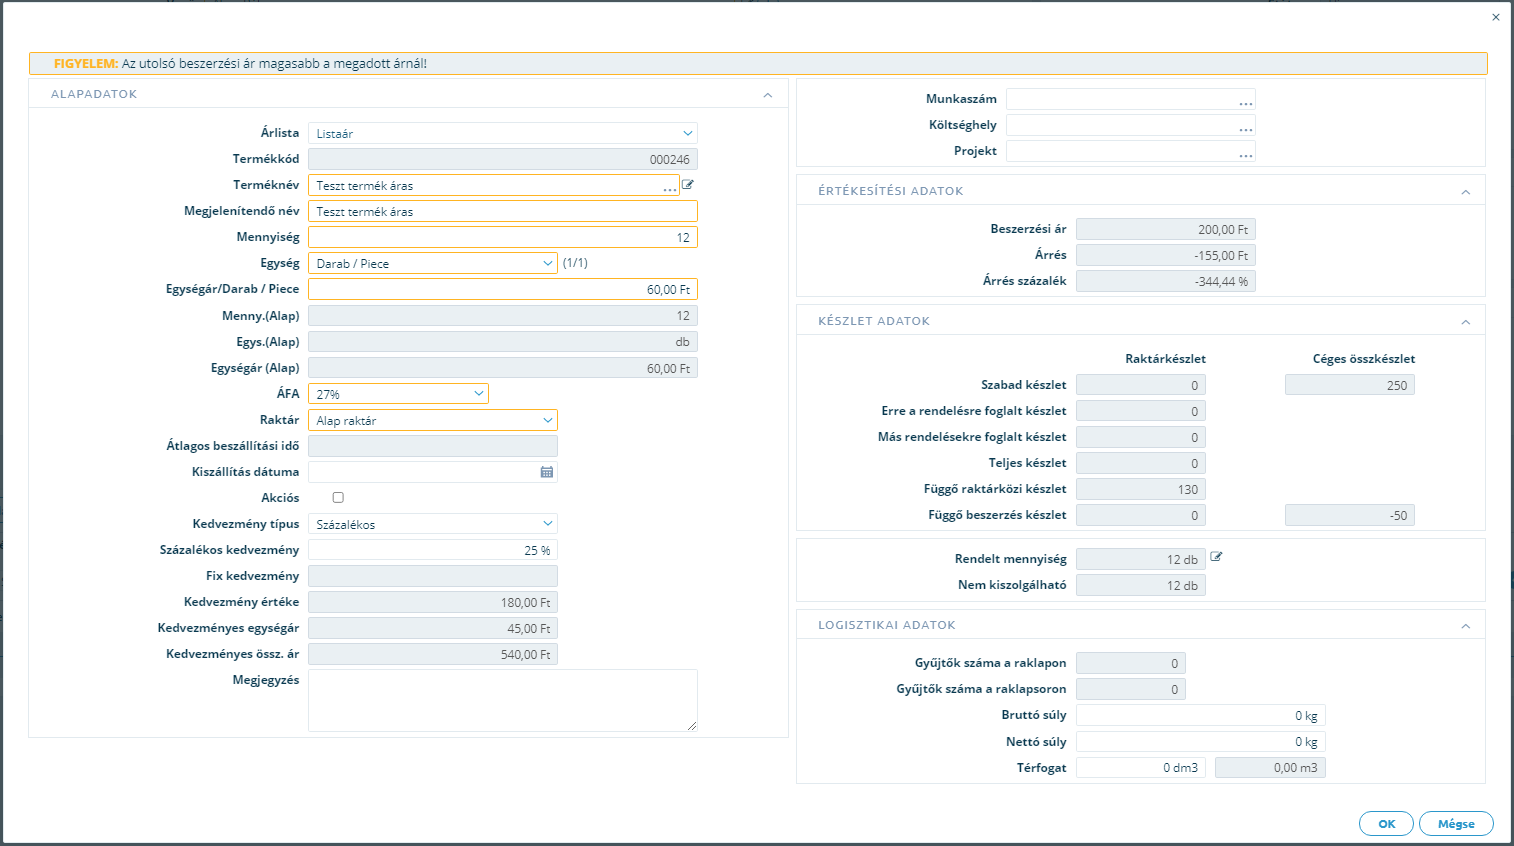
Task: Click the Kedvezményes egységár 45,00 Ft
Action: tap(433, 628)
